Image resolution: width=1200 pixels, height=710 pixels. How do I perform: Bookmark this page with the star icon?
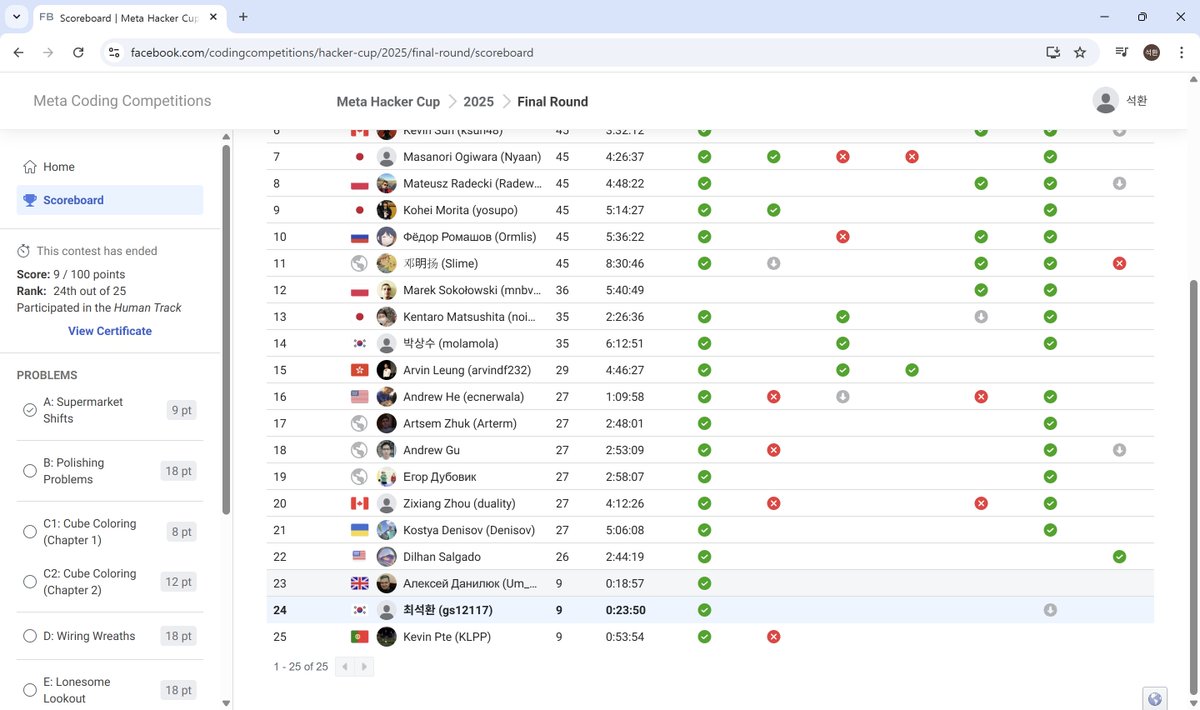click(x=1080, y=52)
